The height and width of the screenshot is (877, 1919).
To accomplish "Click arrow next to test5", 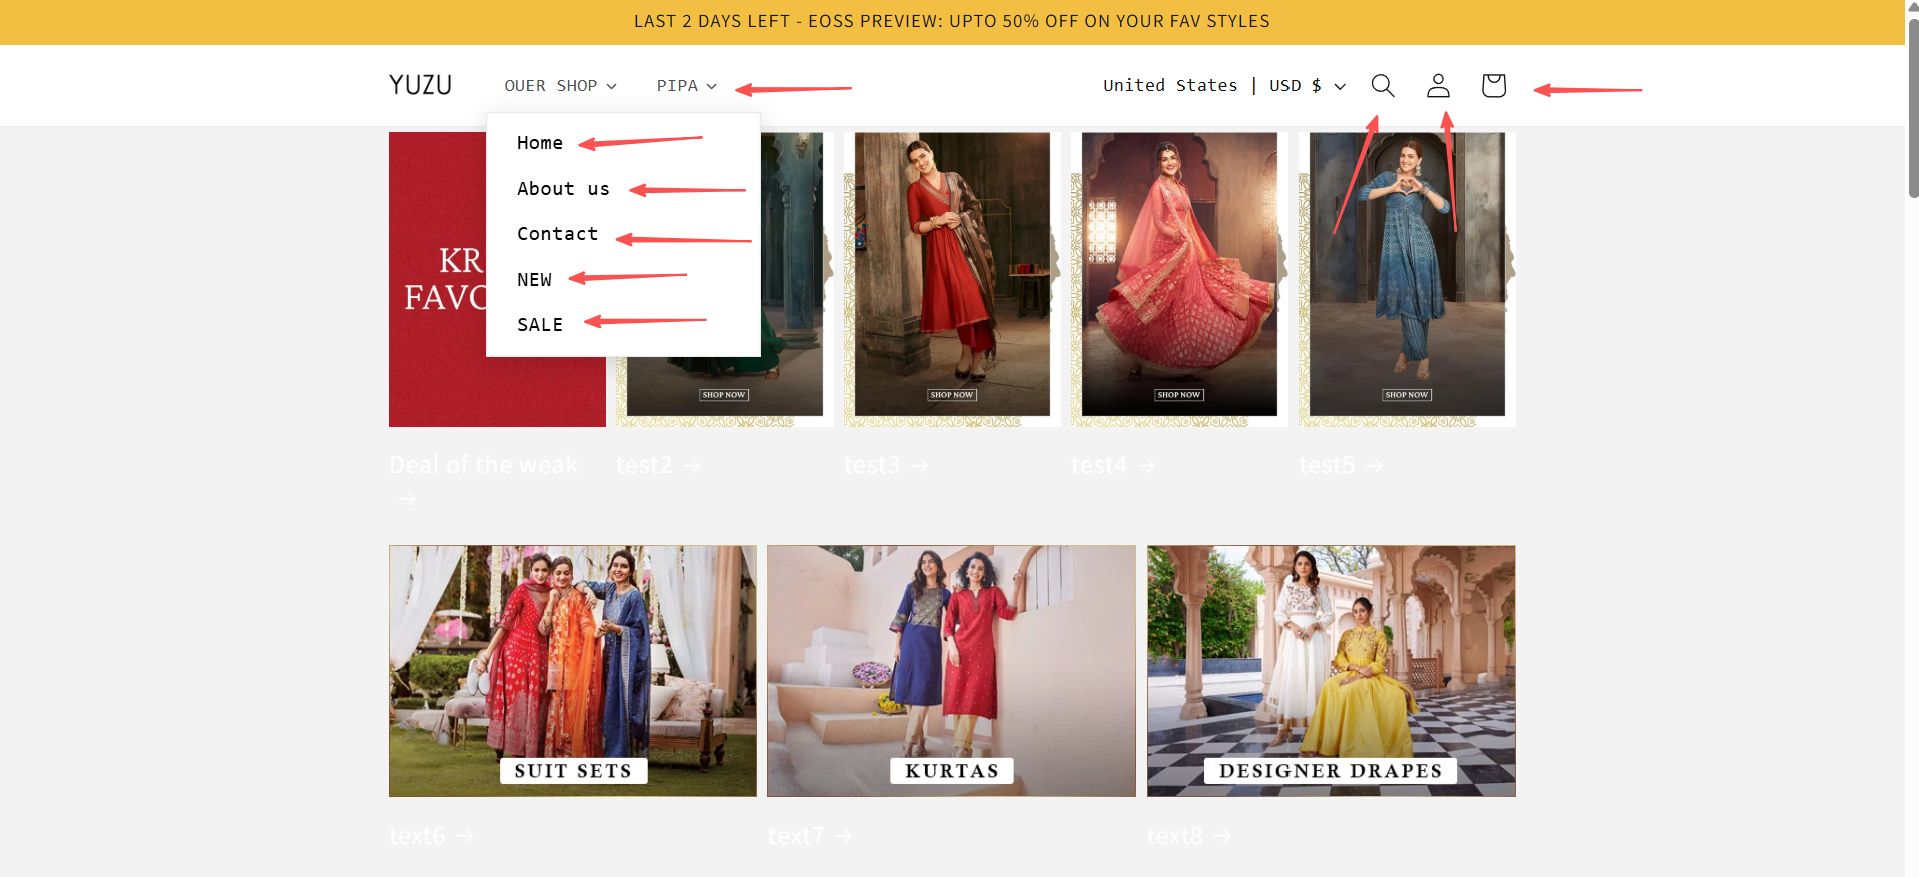I will point(1375,466).
